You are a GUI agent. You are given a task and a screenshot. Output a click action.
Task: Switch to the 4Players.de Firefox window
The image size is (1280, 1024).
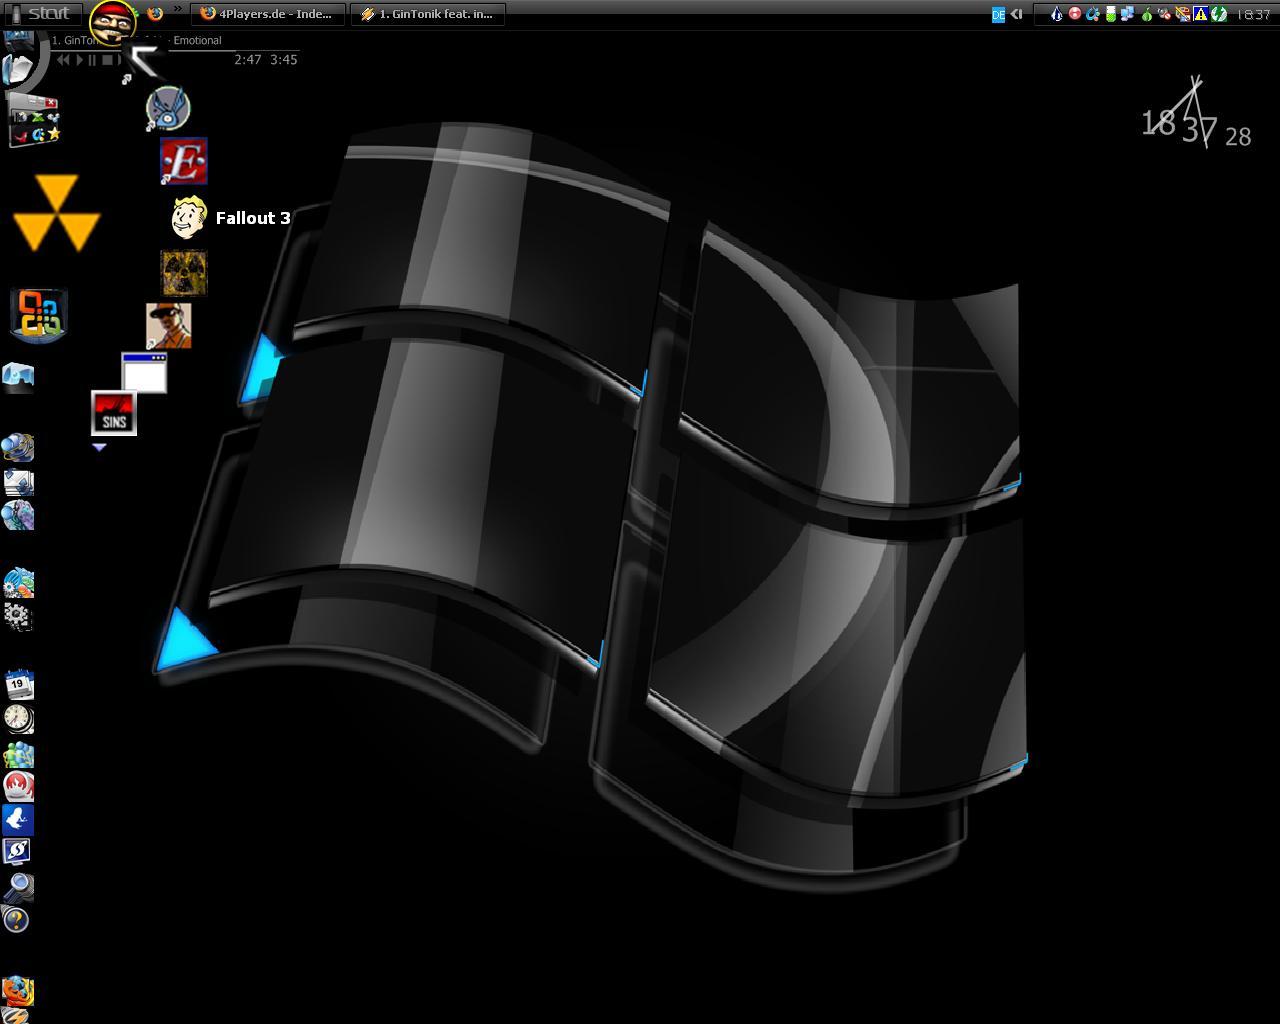click(267, 14)
